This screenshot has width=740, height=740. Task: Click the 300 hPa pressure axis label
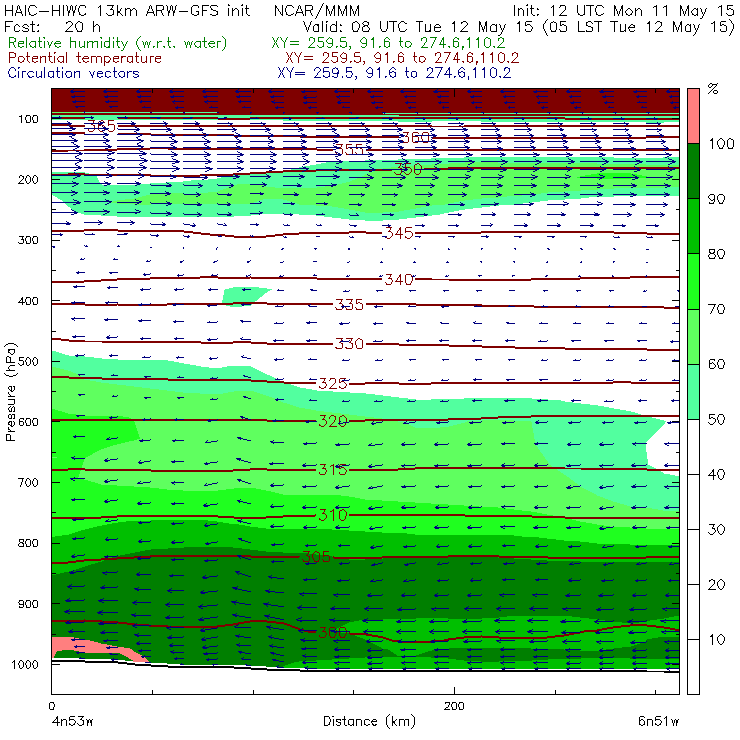[28, 240]
